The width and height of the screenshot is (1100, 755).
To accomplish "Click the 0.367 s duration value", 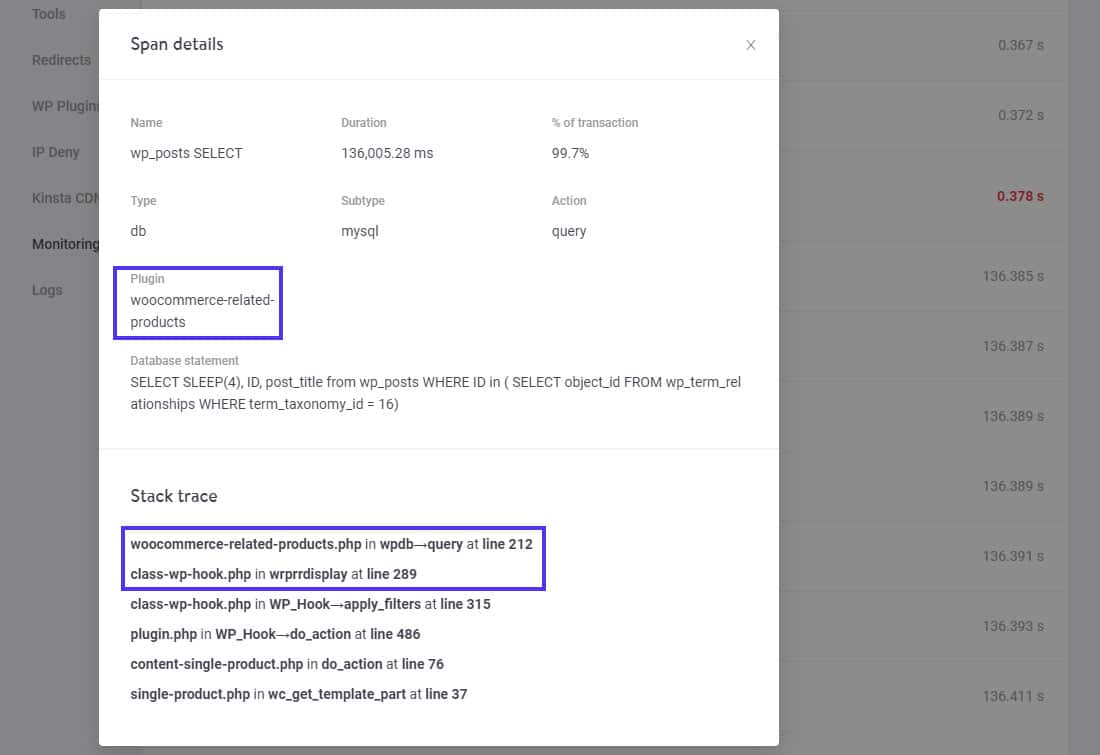I will [x=1021, y=45].
